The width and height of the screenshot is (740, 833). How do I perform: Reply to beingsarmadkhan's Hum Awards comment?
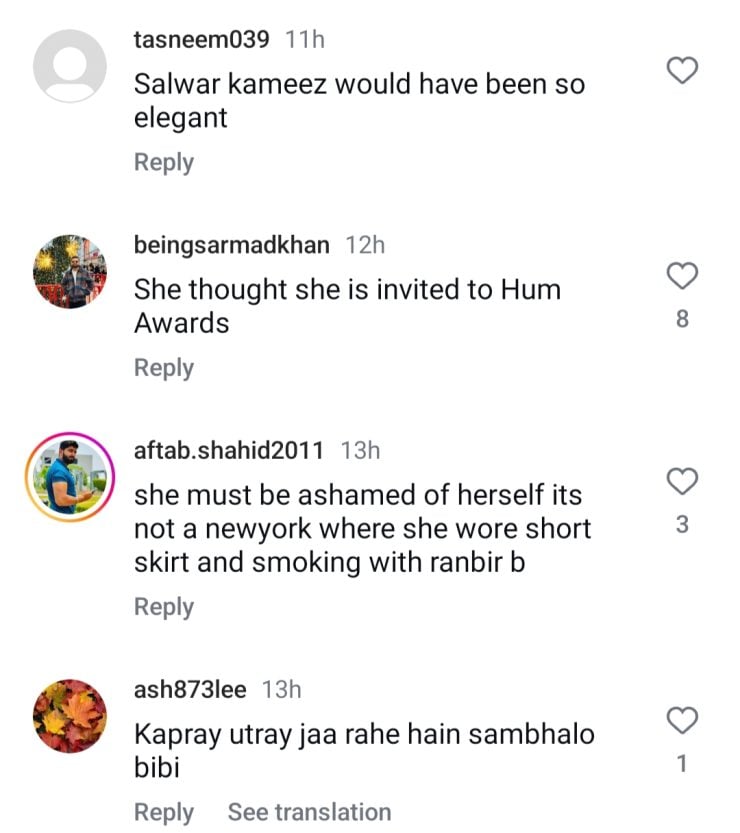click(164, 368)
